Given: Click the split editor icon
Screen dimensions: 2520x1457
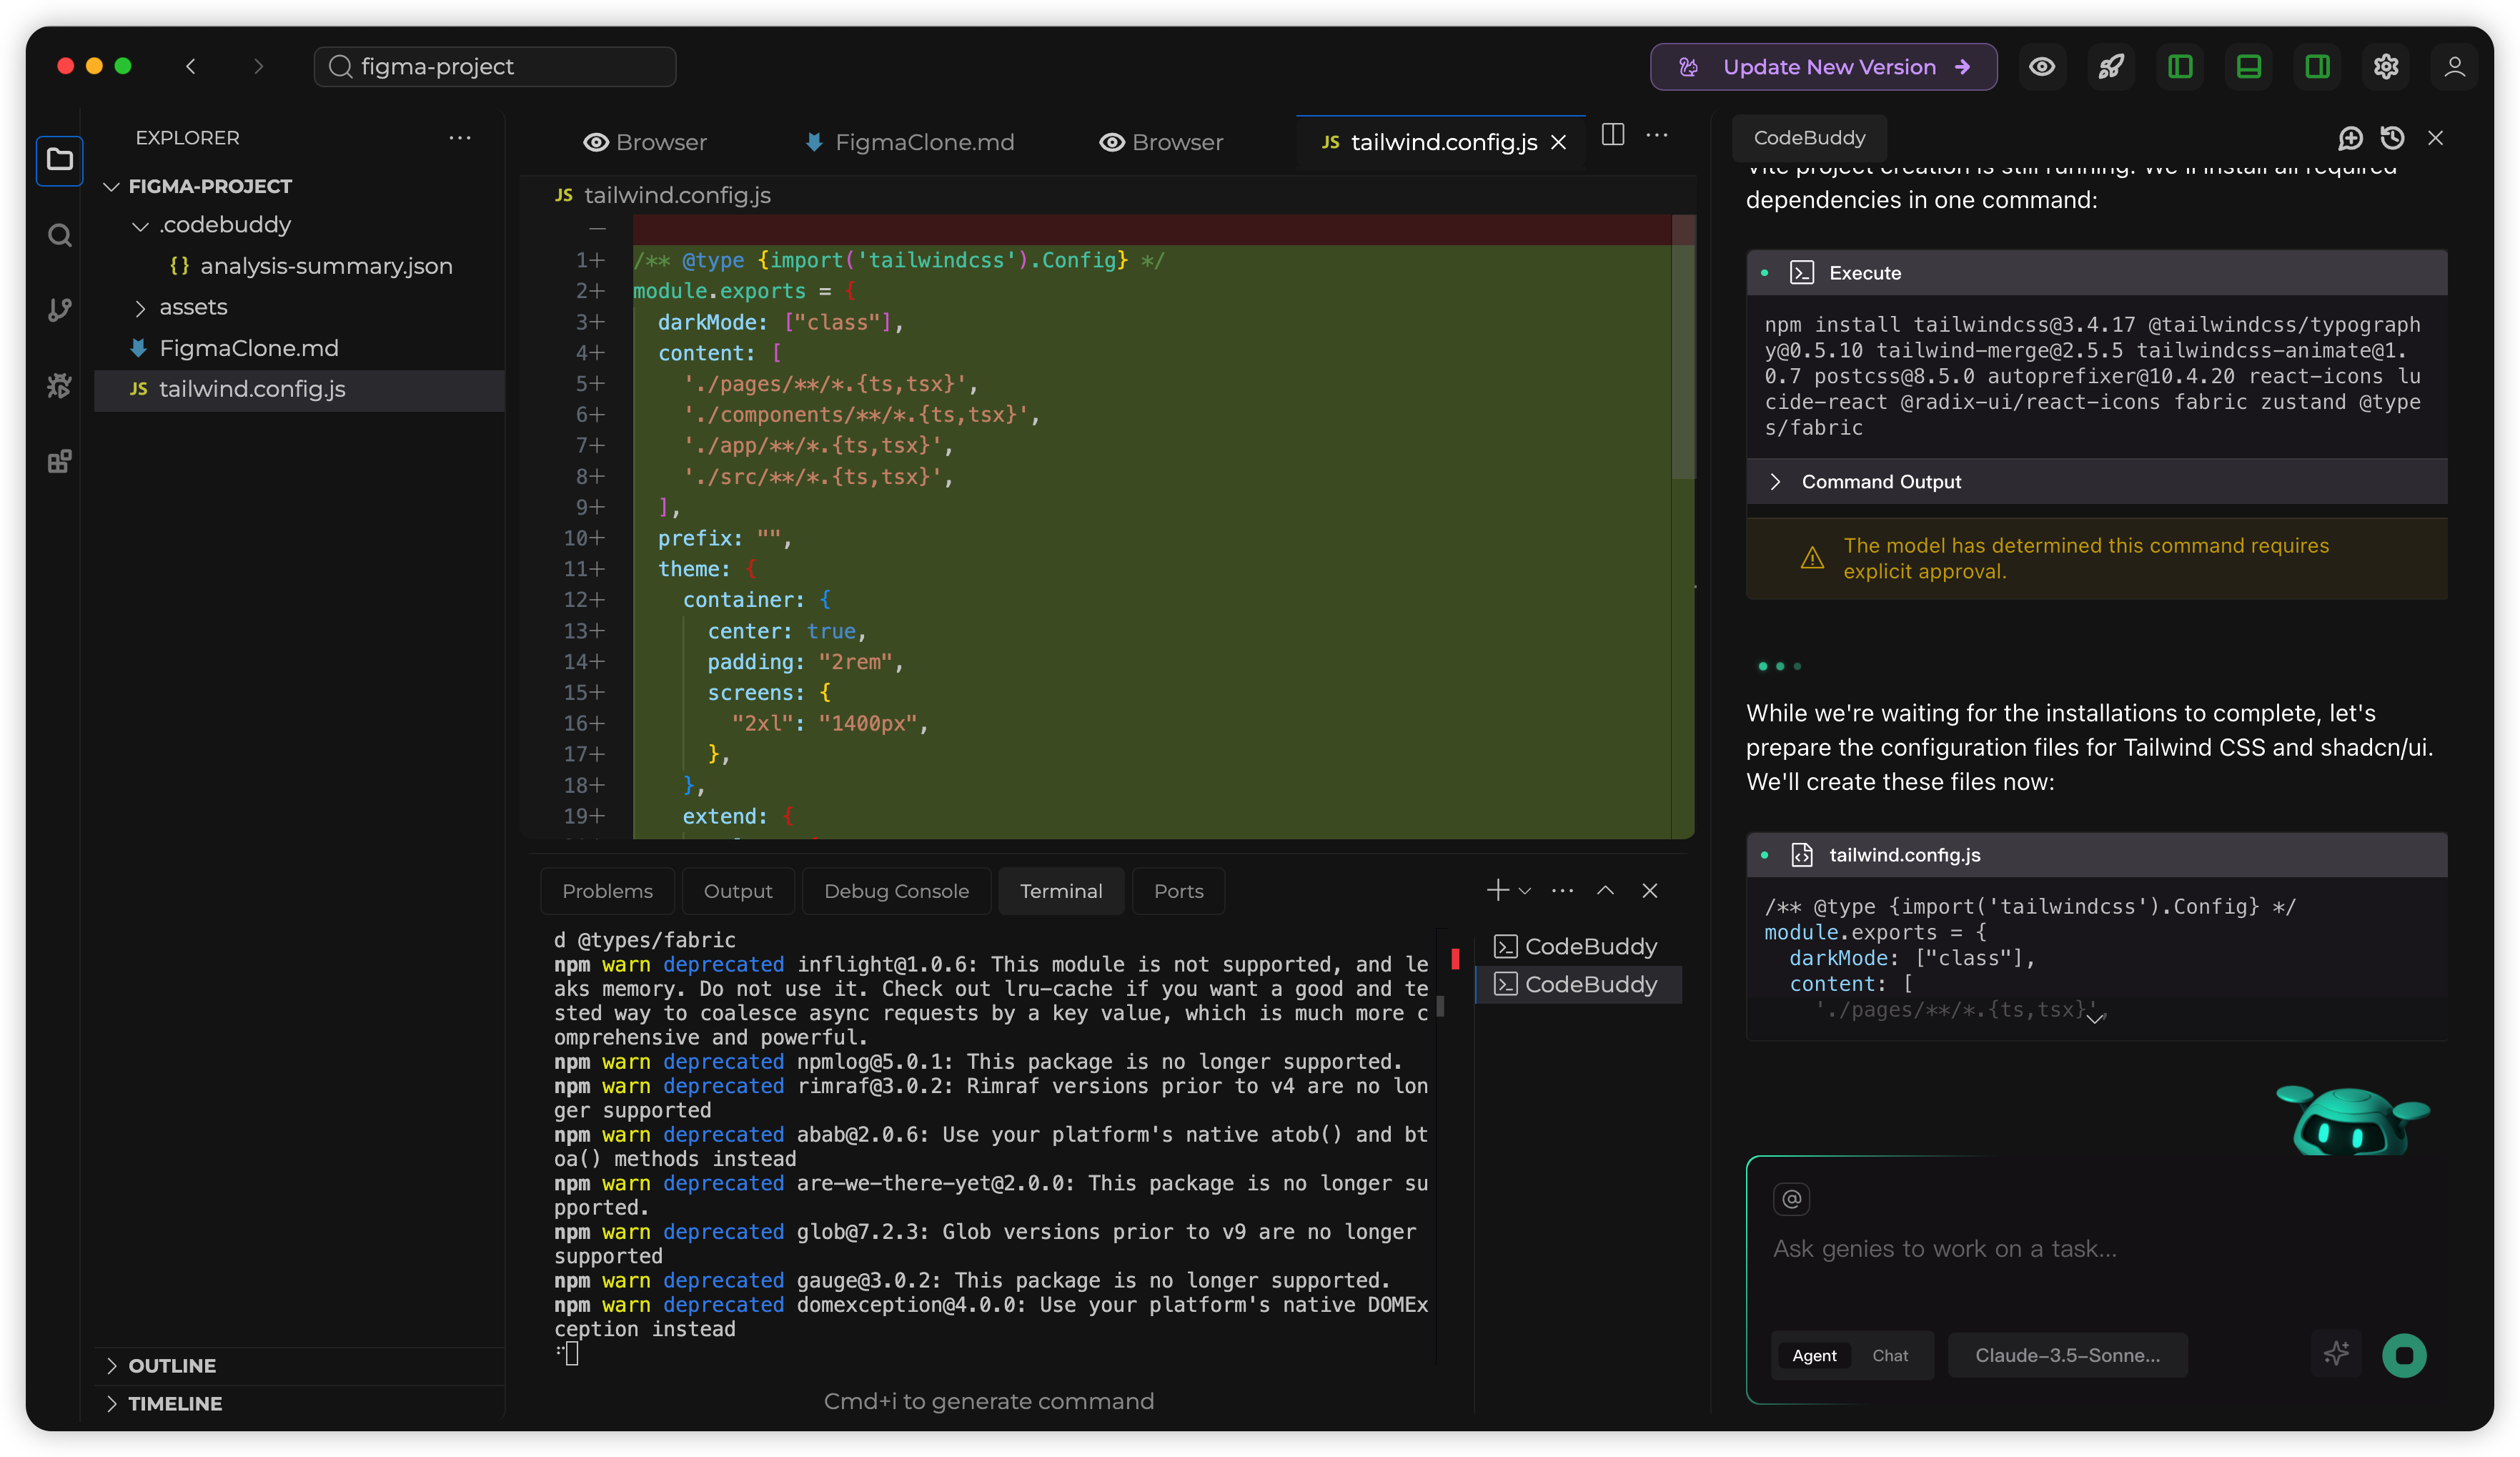Looking at the screenshot, I should (1613, 135).
